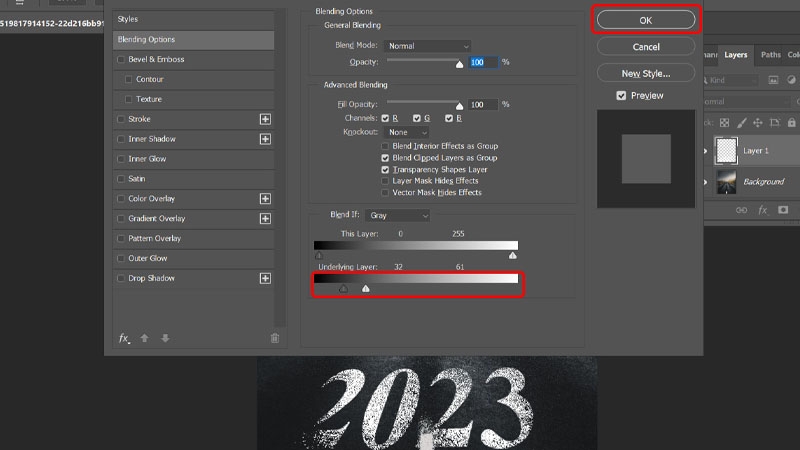Open the Blend If Gray dropdown
The height and width of the screenshot is (450, 800).
[x=397, y=216]
